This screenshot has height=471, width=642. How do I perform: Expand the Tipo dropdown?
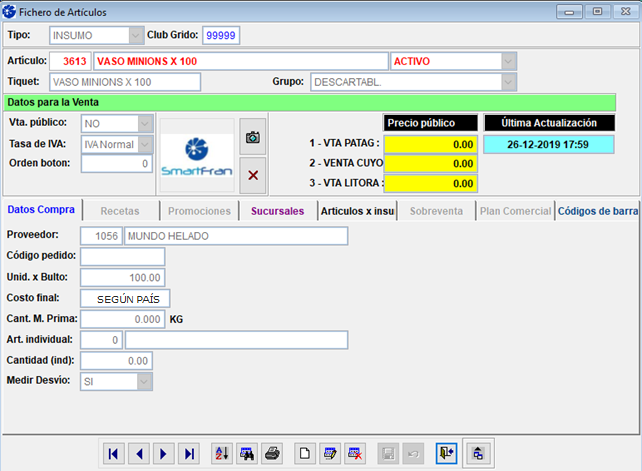(x=136, y=35)
